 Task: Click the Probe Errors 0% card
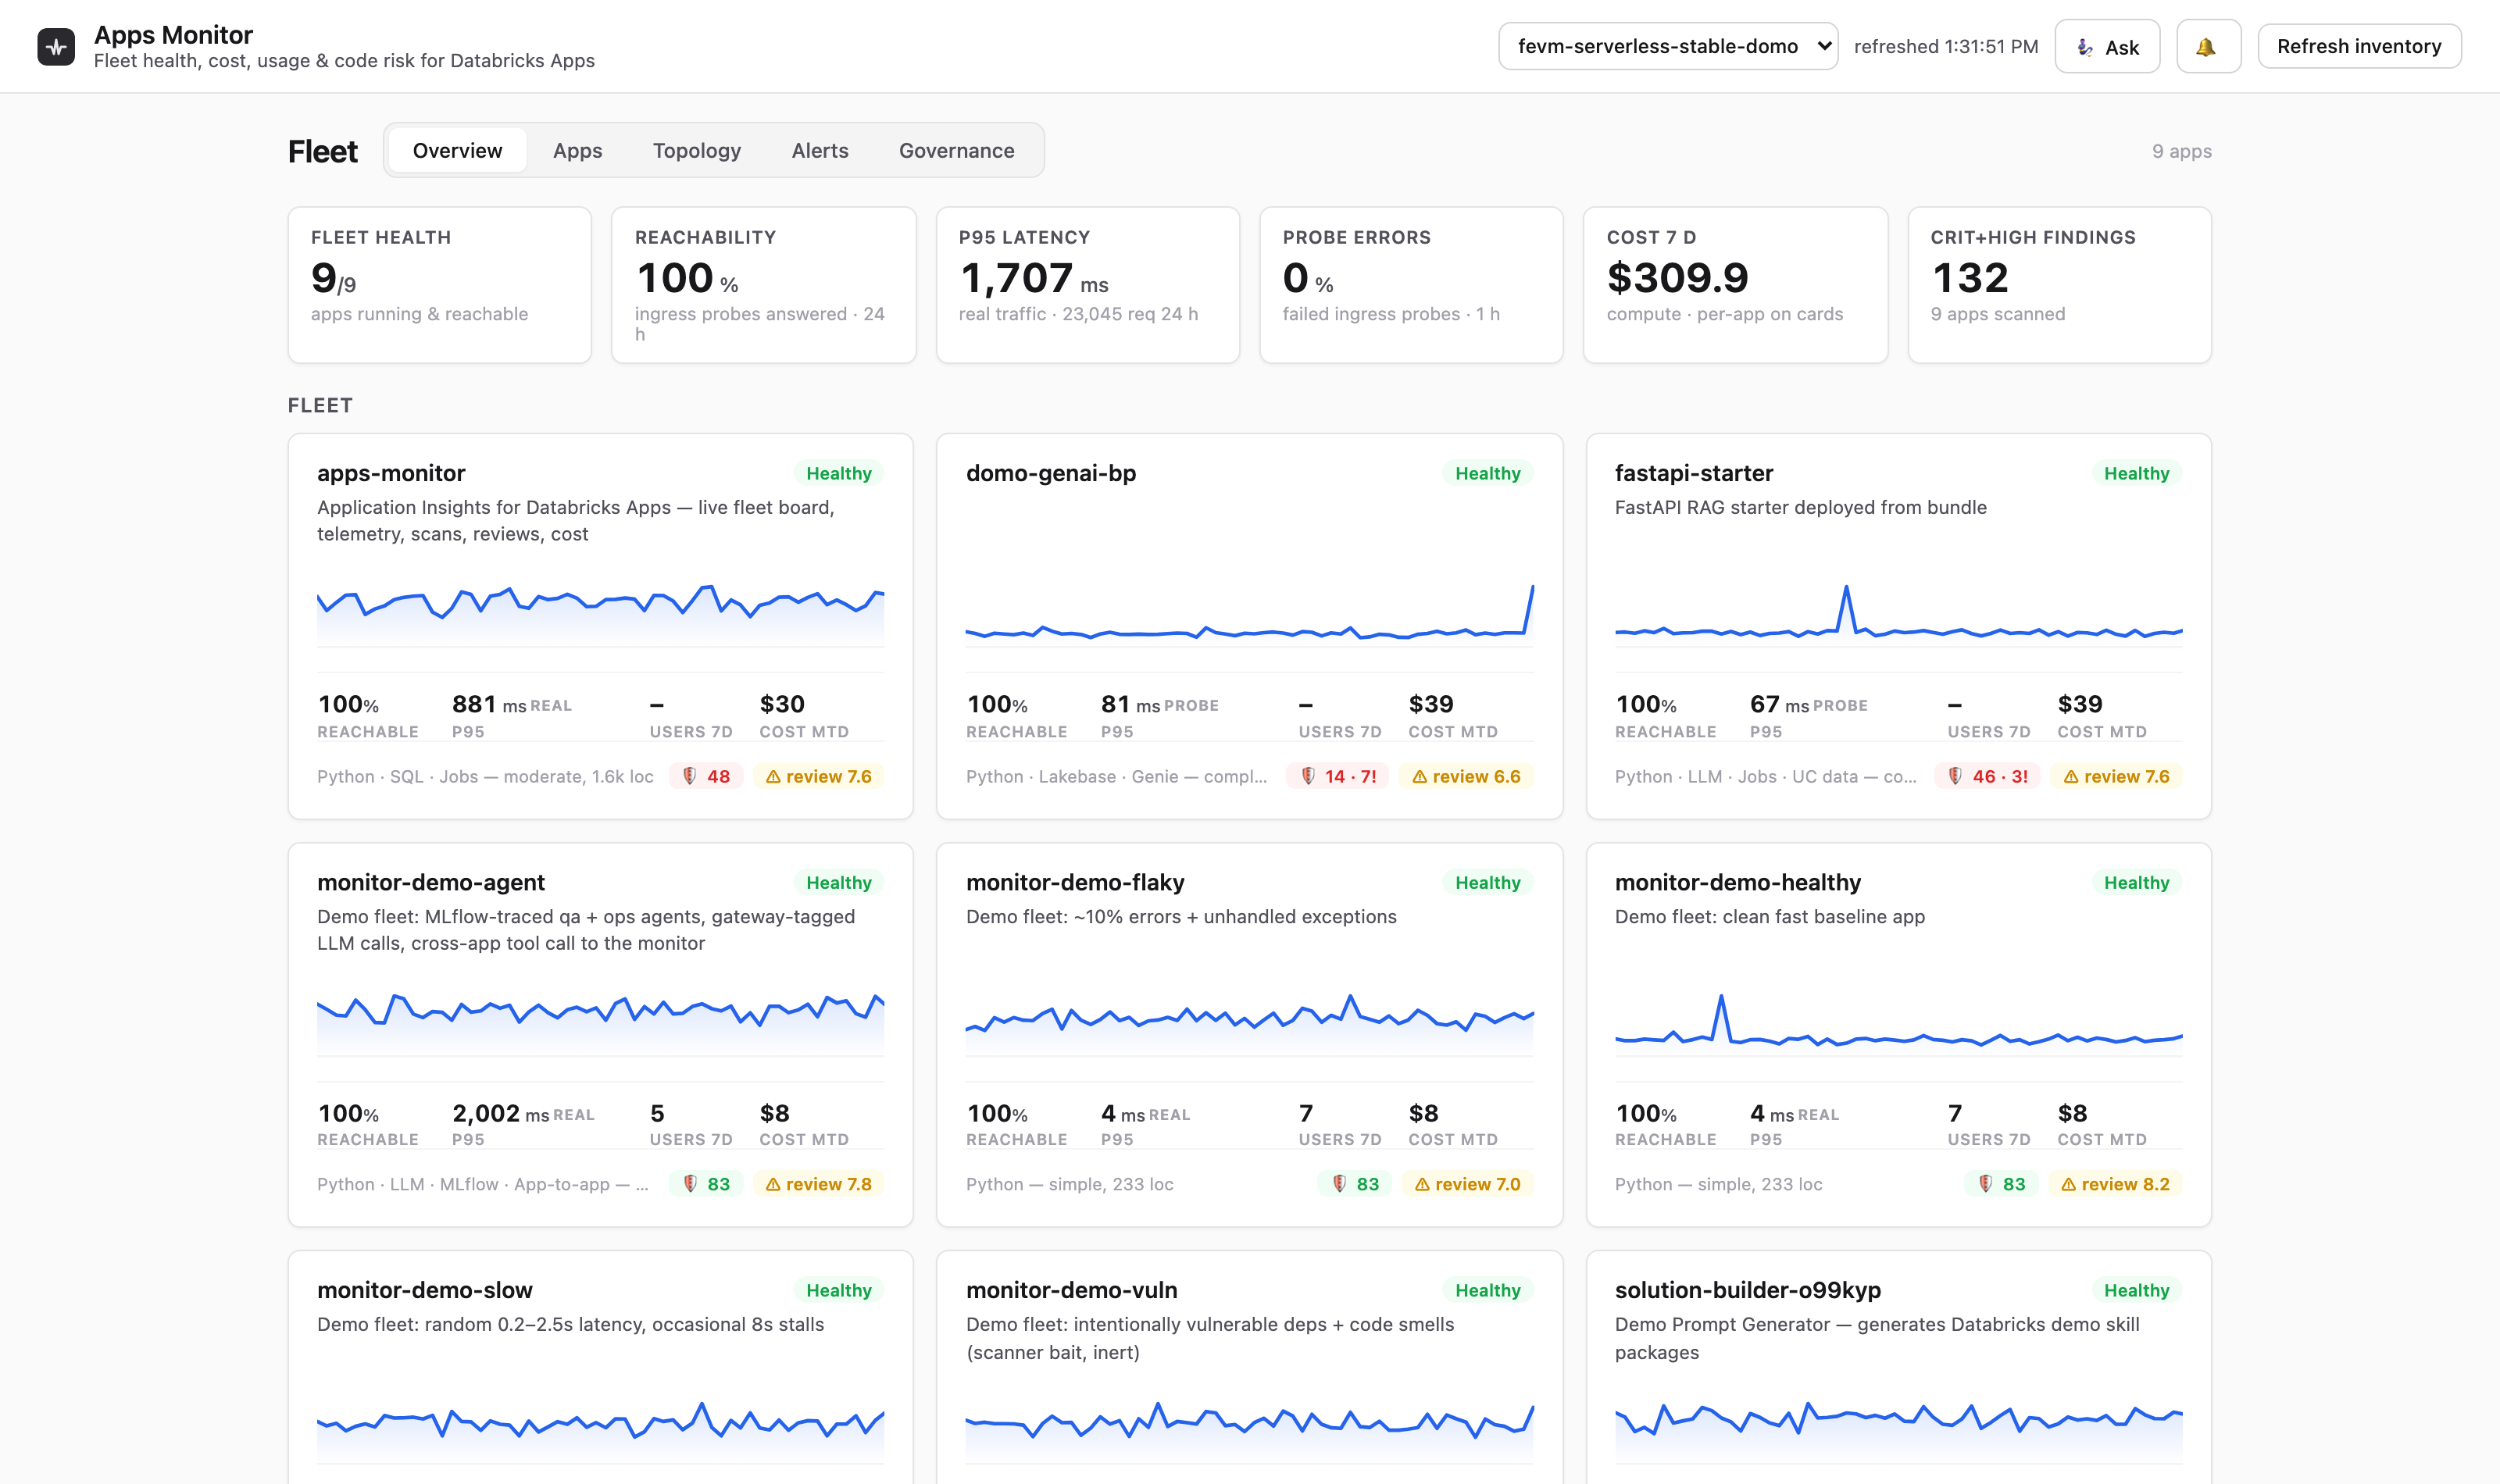coord(1411,285)
